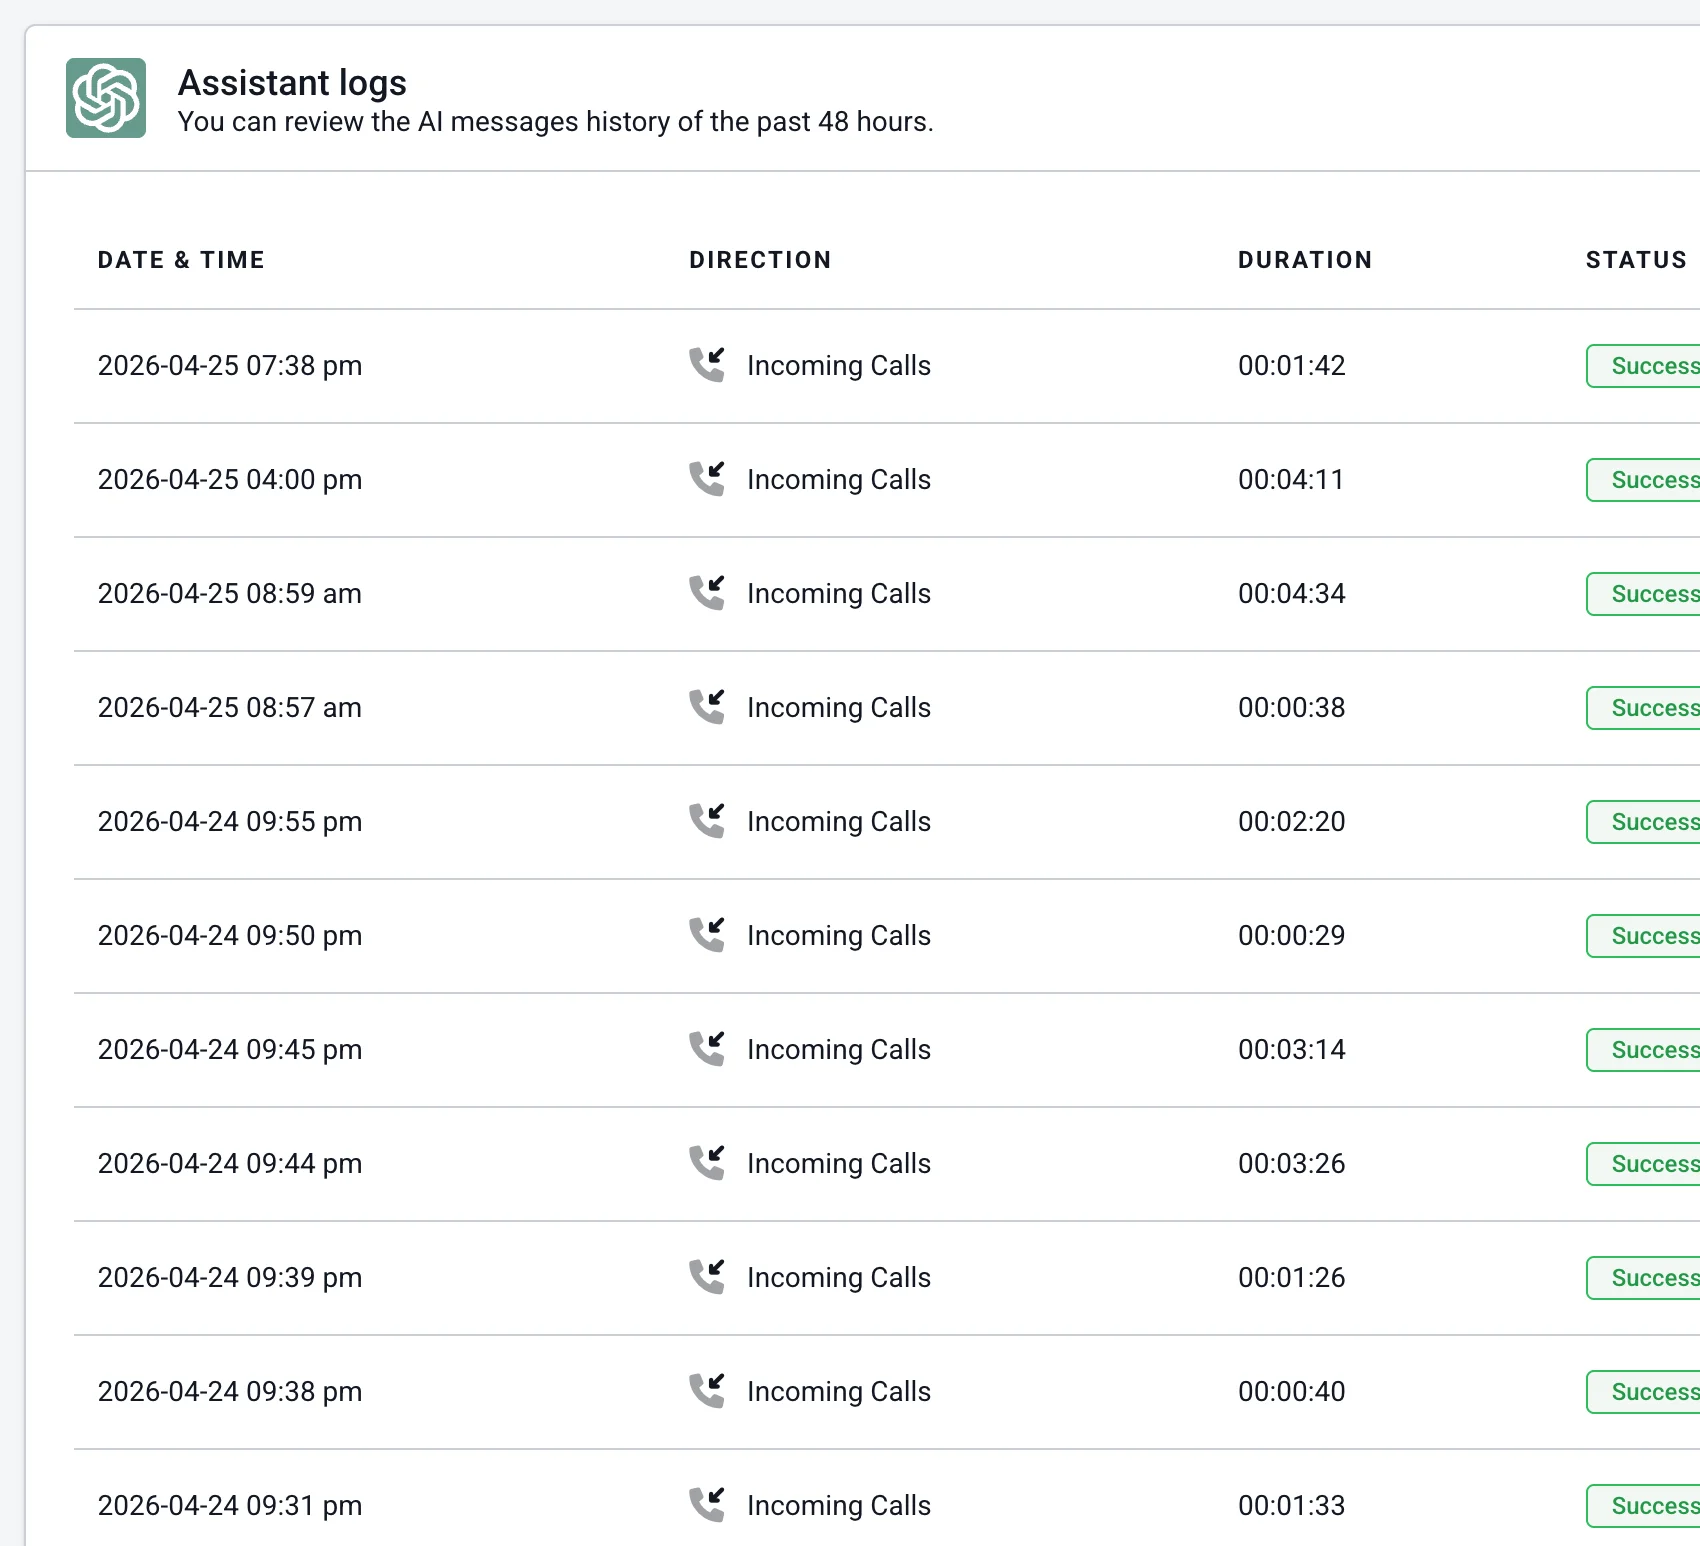Select the 2026-04-25 07:38 pm timestamp
The height and width of the screenshot is (1546, 1700).
coord(230,366)
